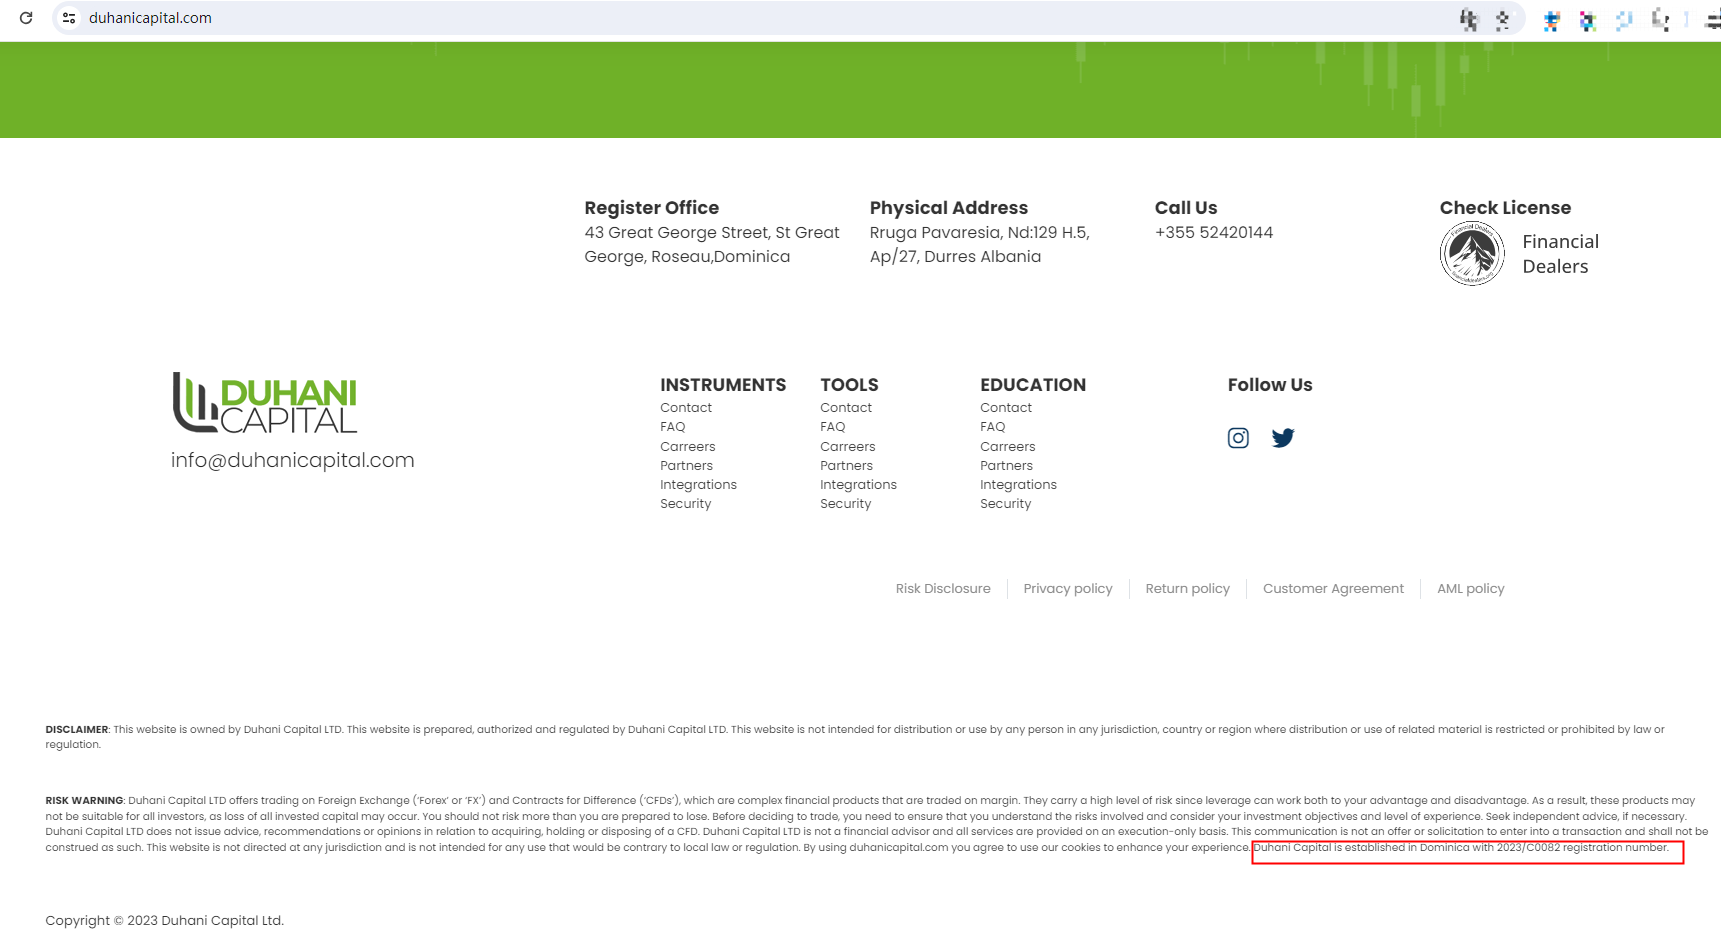Go to Integrations under EDUCATION
The height and width of the screenshot is (941, 1721).
[x=1018, y=485]
